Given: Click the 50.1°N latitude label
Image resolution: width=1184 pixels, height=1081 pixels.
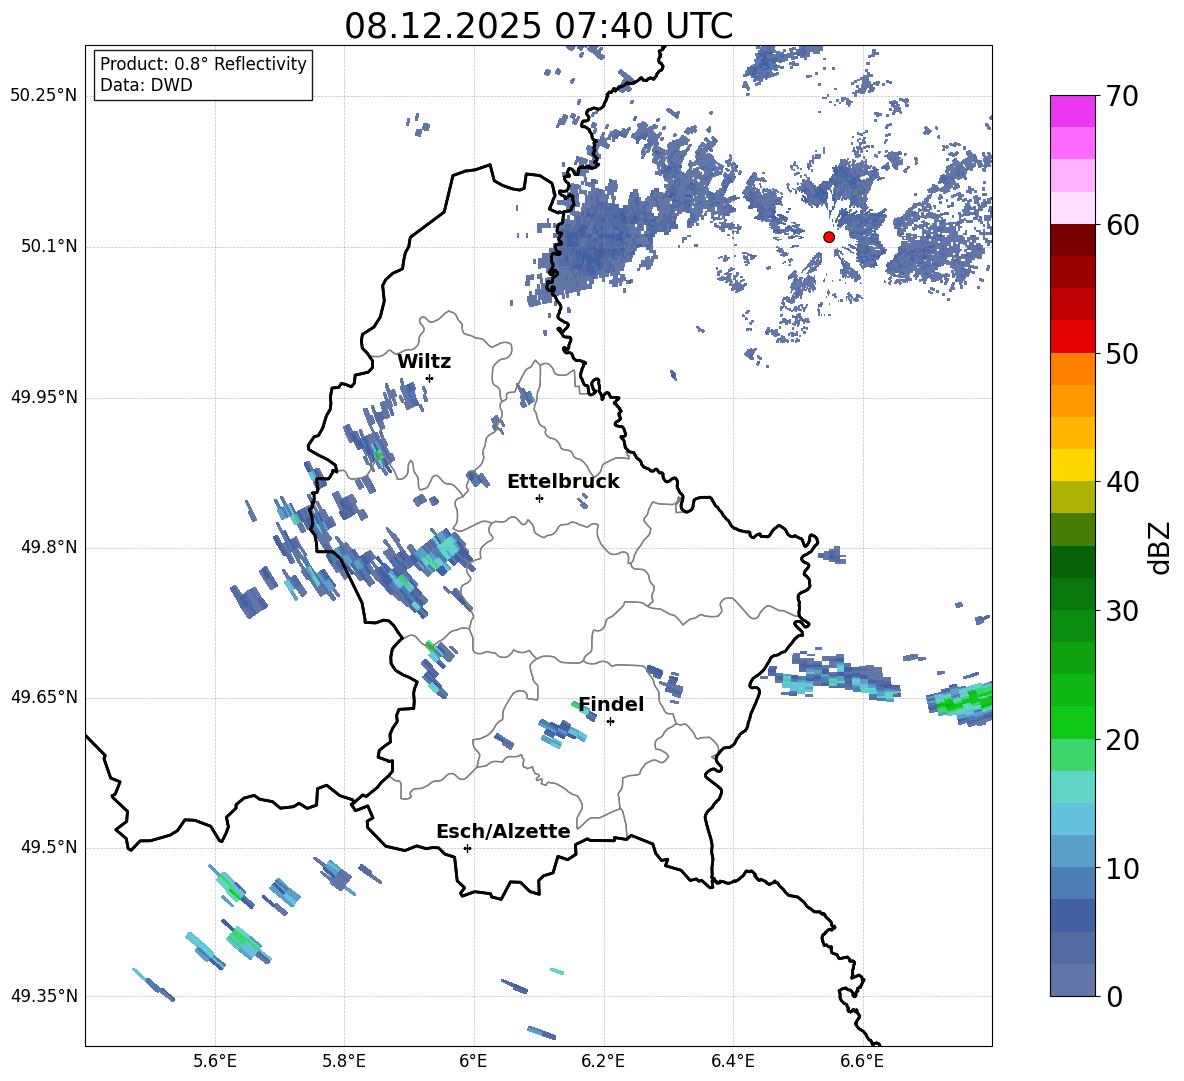Looking at the screenshot, I should pos(48,247).
